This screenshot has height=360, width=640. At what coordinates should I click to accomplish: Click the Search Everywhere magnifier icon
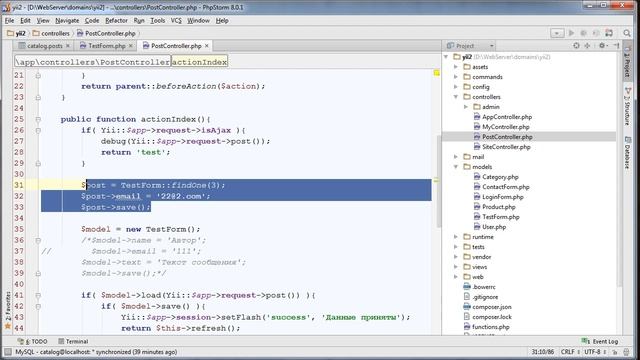click(627, 33)
